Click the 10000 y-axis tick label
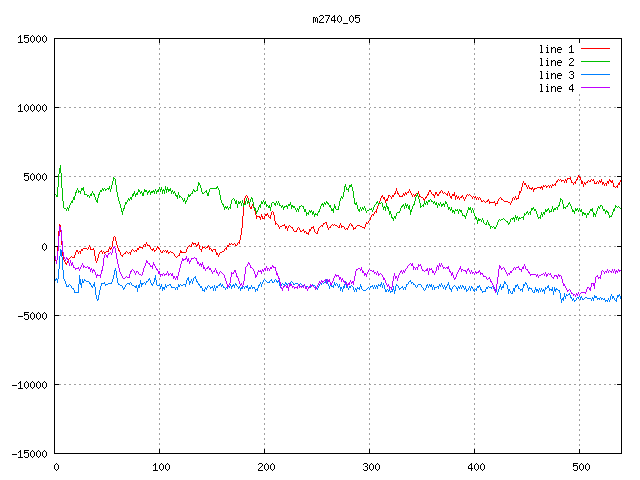640x480 pixels. point(32,108)
